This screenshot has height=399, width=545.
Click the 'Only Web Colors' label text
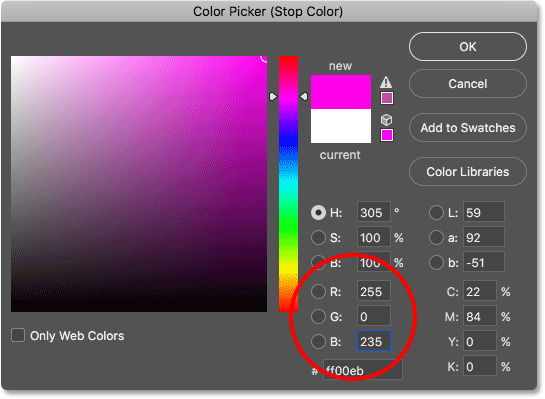click(77, 336)
